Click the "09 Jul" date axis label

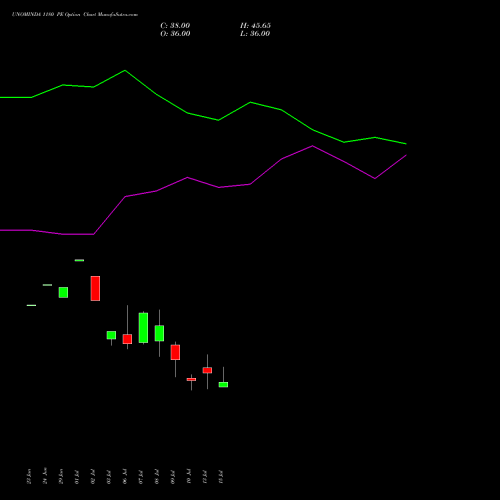tap(173, 477)
